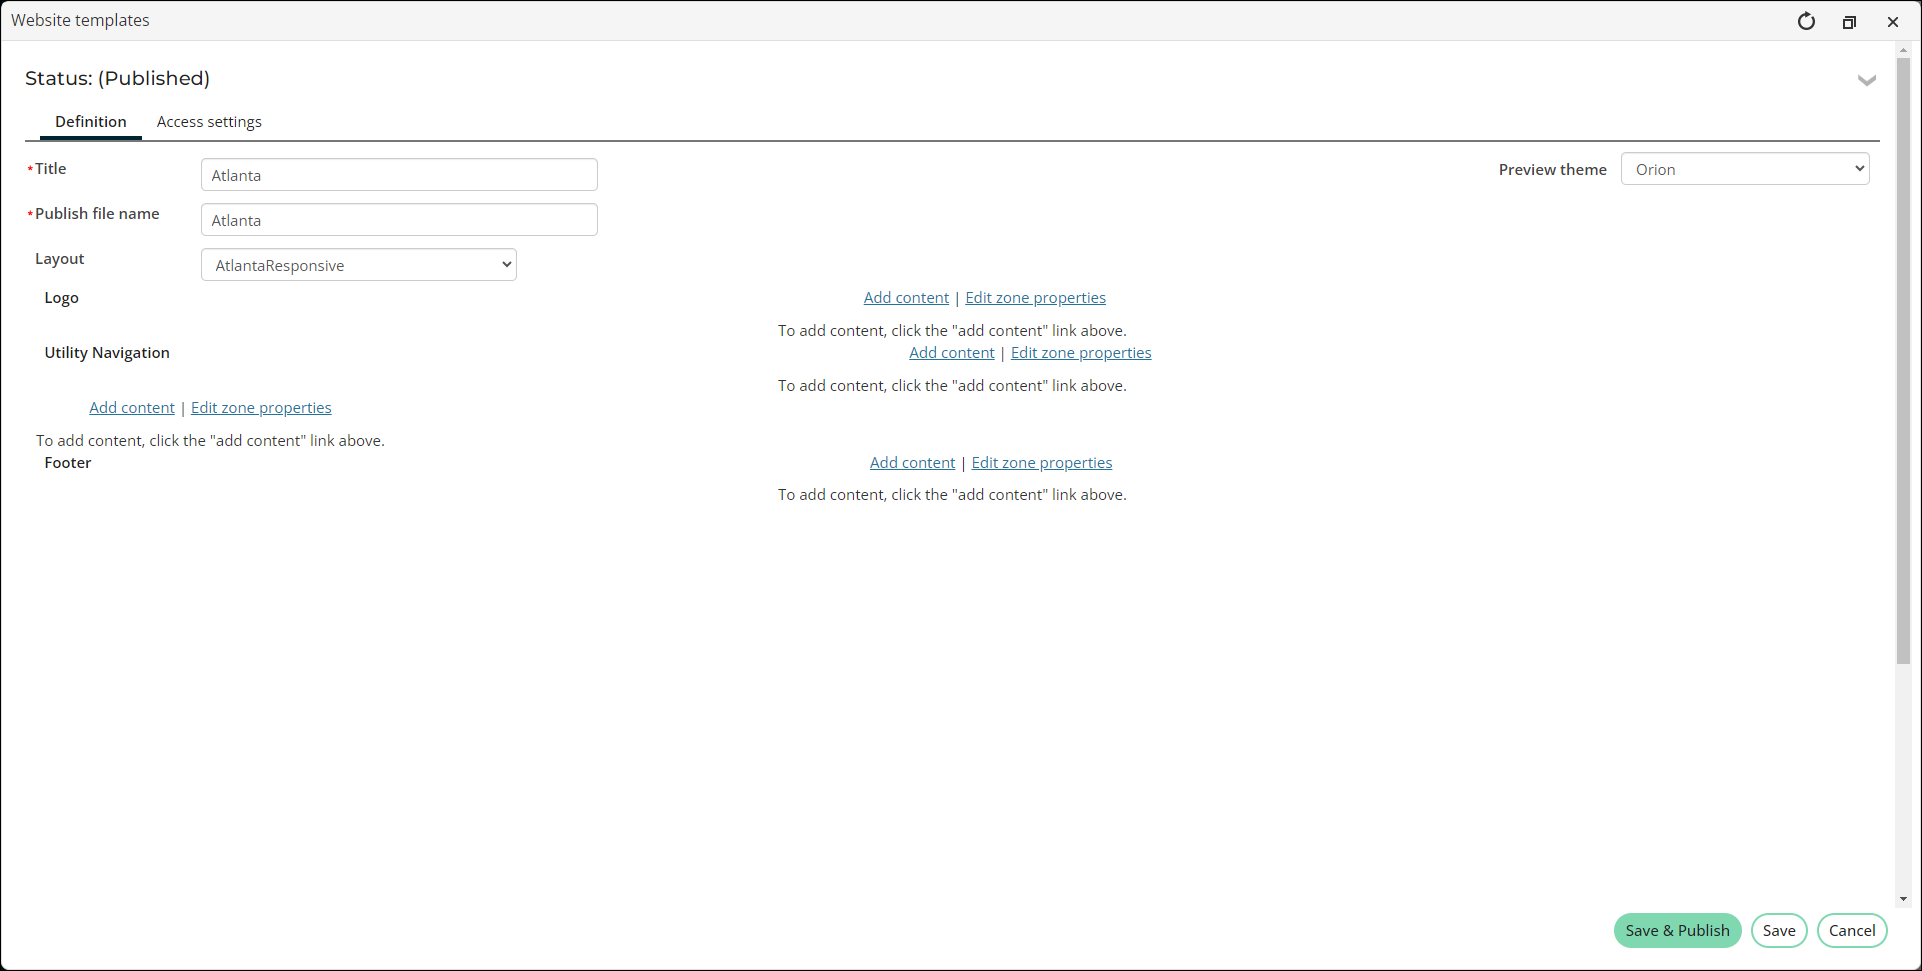
Task: Refresh the Website templates dialog
Action: [1806, 21]
